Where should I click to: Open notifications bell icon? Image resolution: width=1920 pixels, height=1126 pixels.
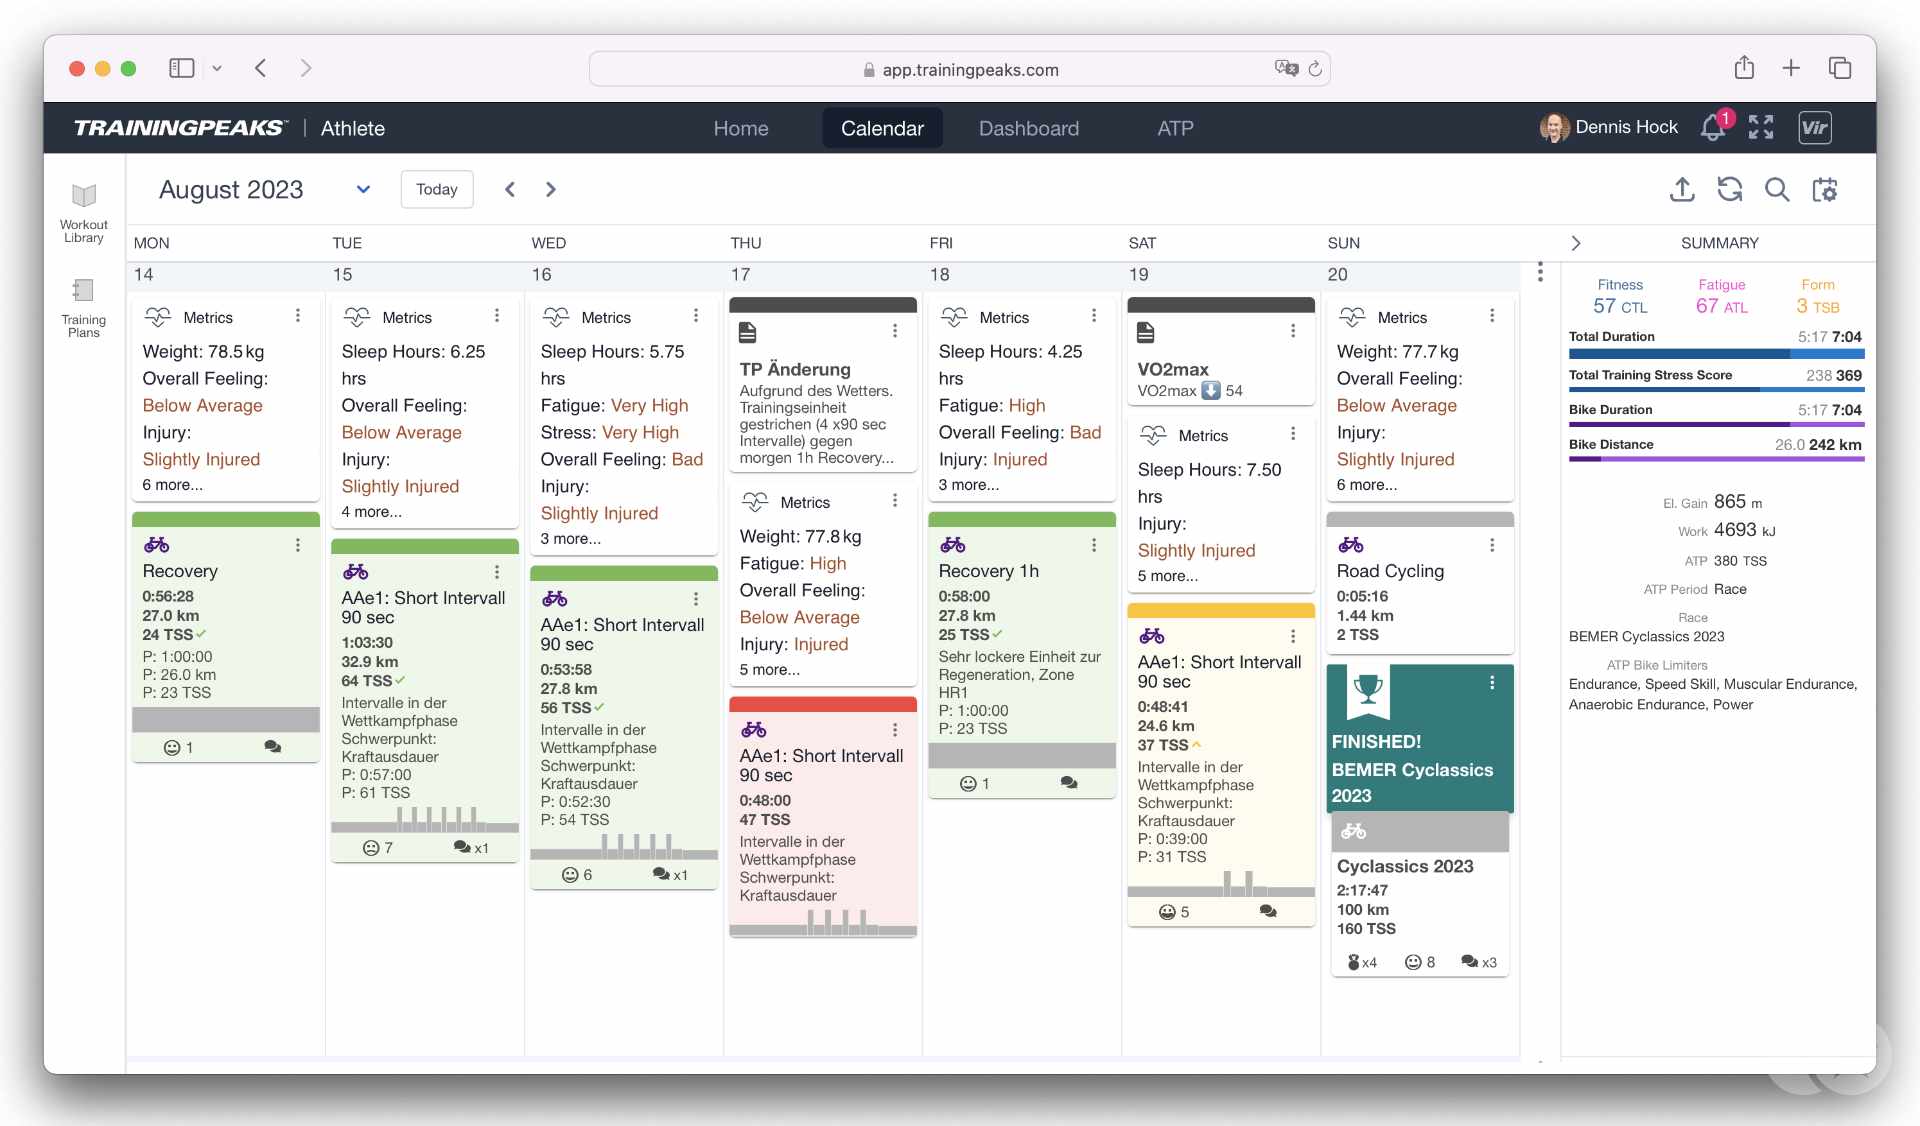(x=1714, y=127)
